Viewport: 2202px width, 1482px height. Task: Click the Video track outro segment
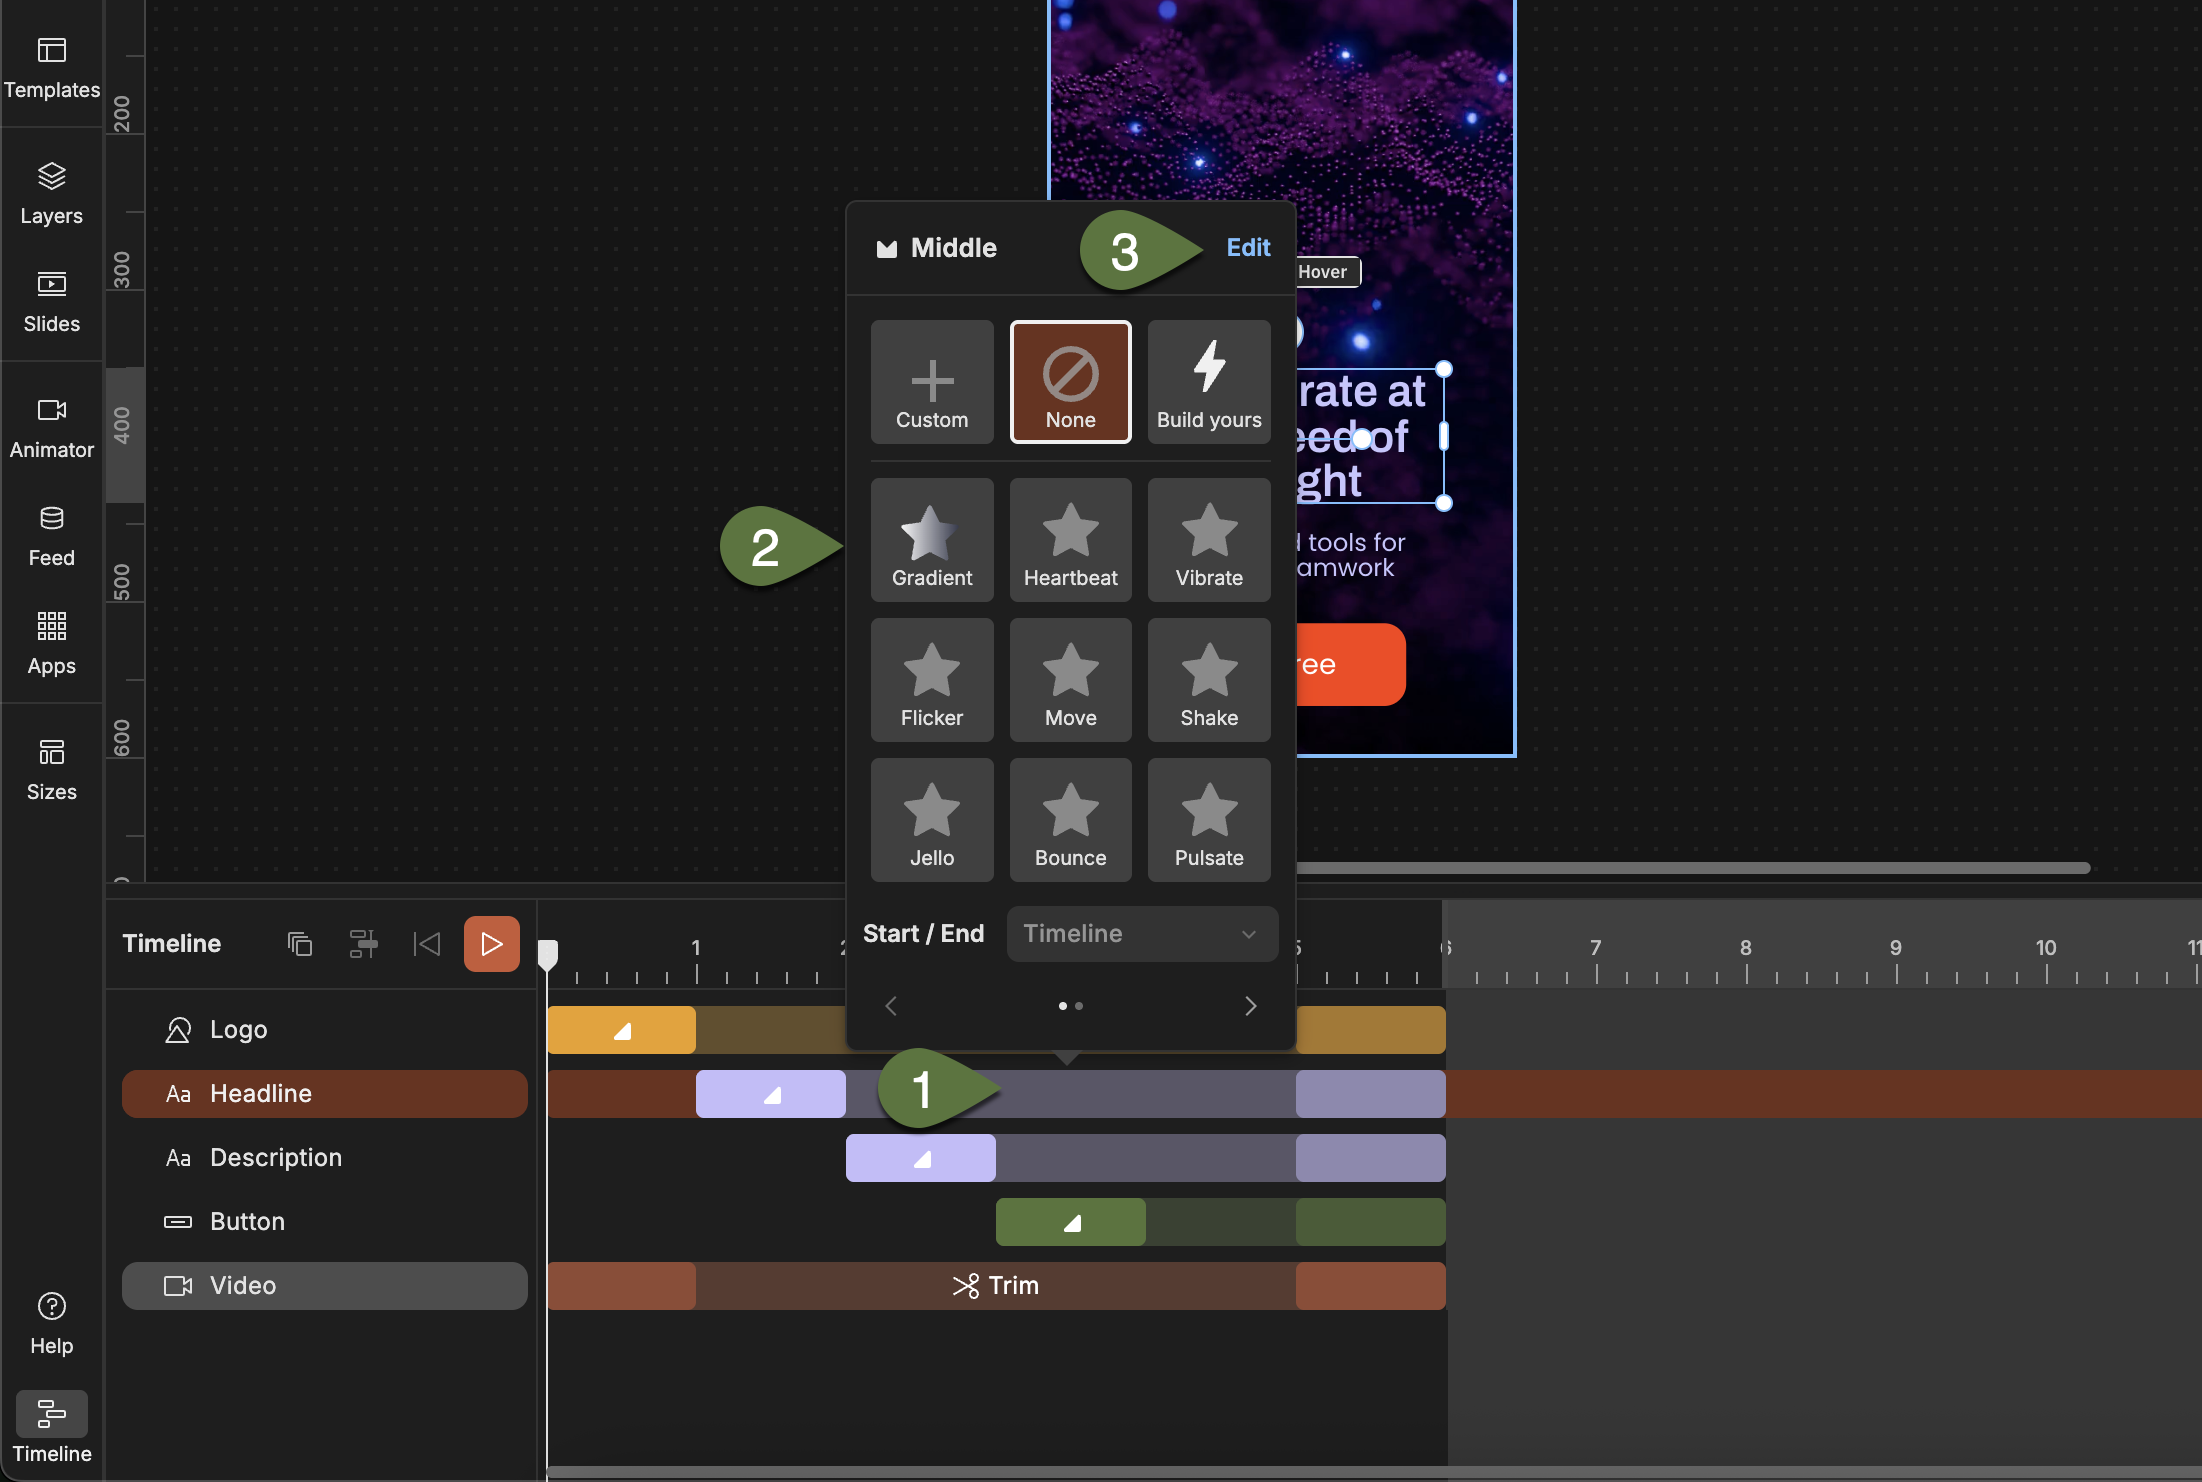[1371, 1286]
